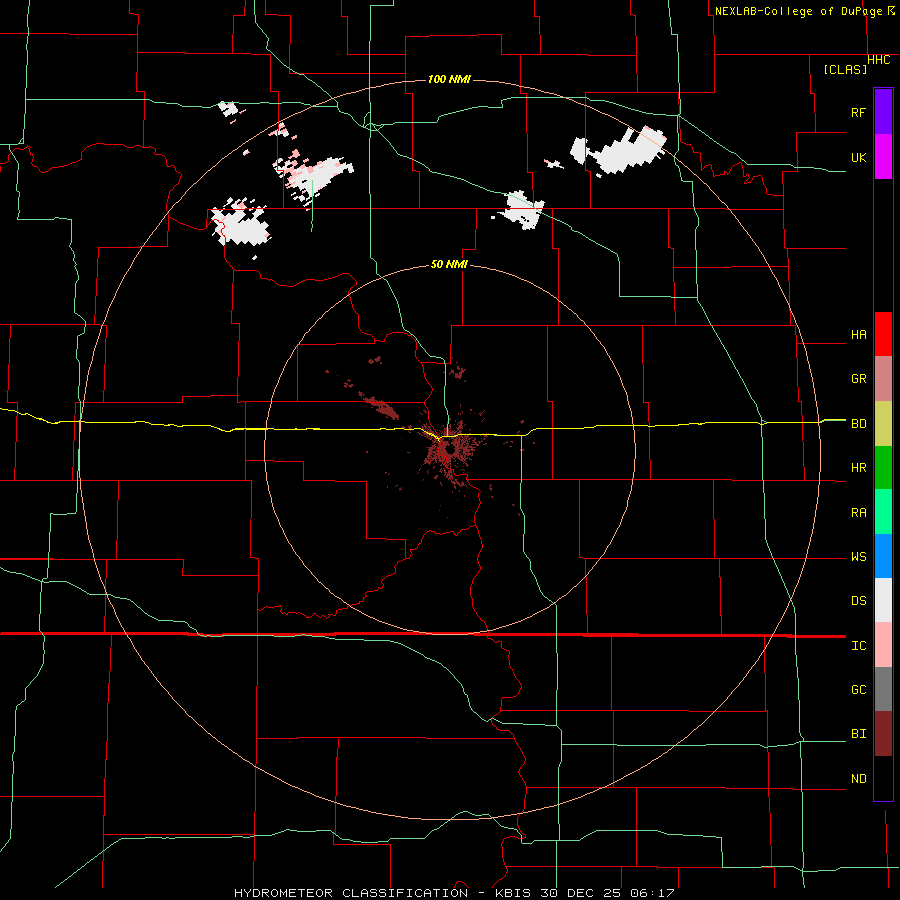This screenshot has width=900, height=900.
Task: Click the radar site center echo cluster
Action: click(449, 451)
